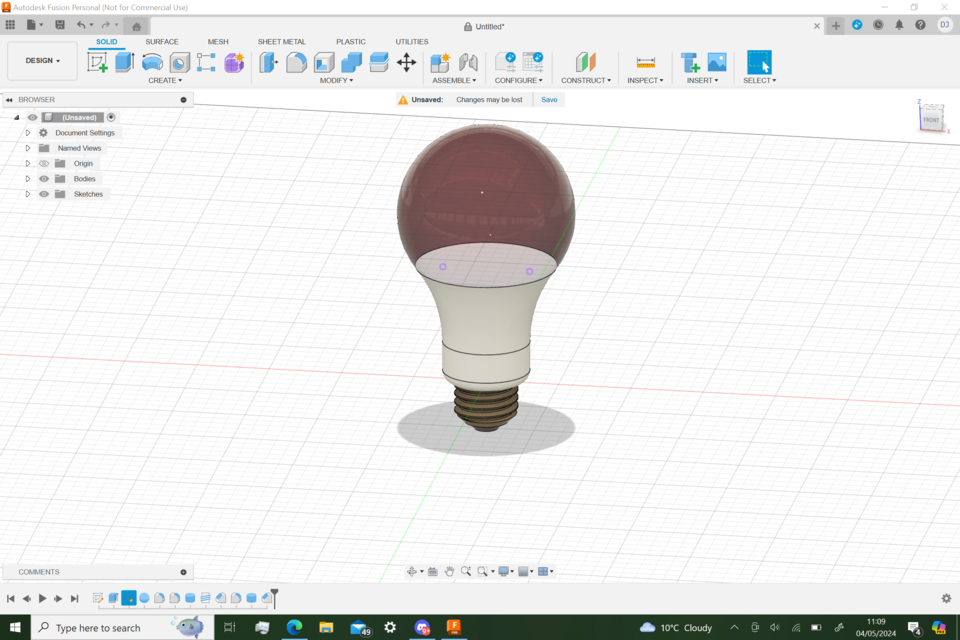Image resolution: width=960 pixels, height=640 pixels.
Task: Select the Extrude tool
Action: 123,63
